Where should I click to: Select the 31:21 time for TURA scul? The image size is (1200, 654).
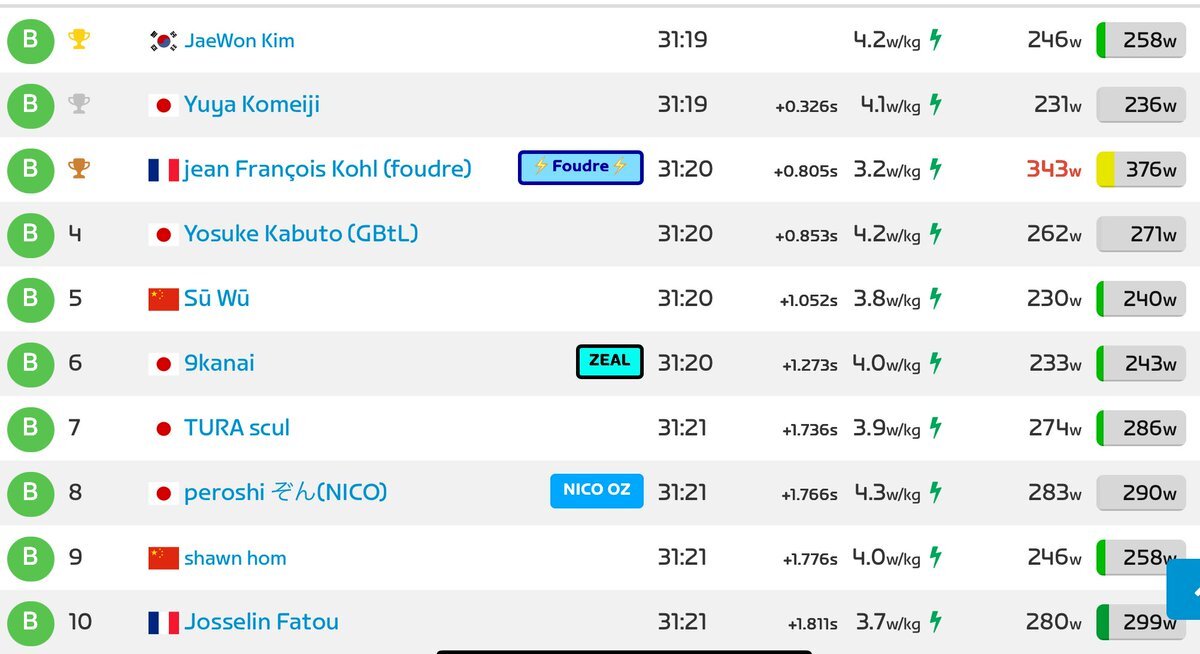(683, 428)
